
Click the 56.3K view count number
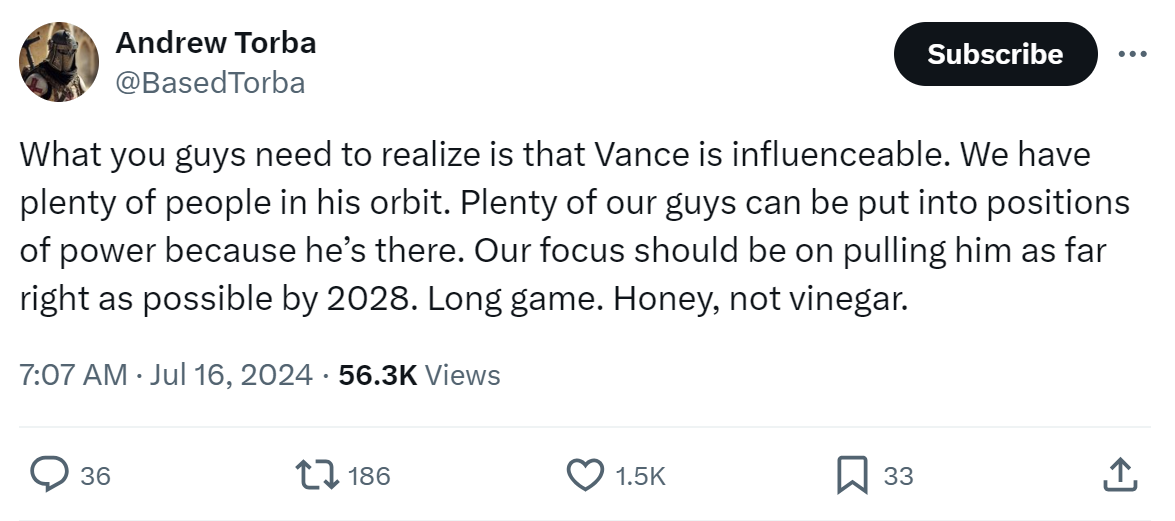coord(378,375)
